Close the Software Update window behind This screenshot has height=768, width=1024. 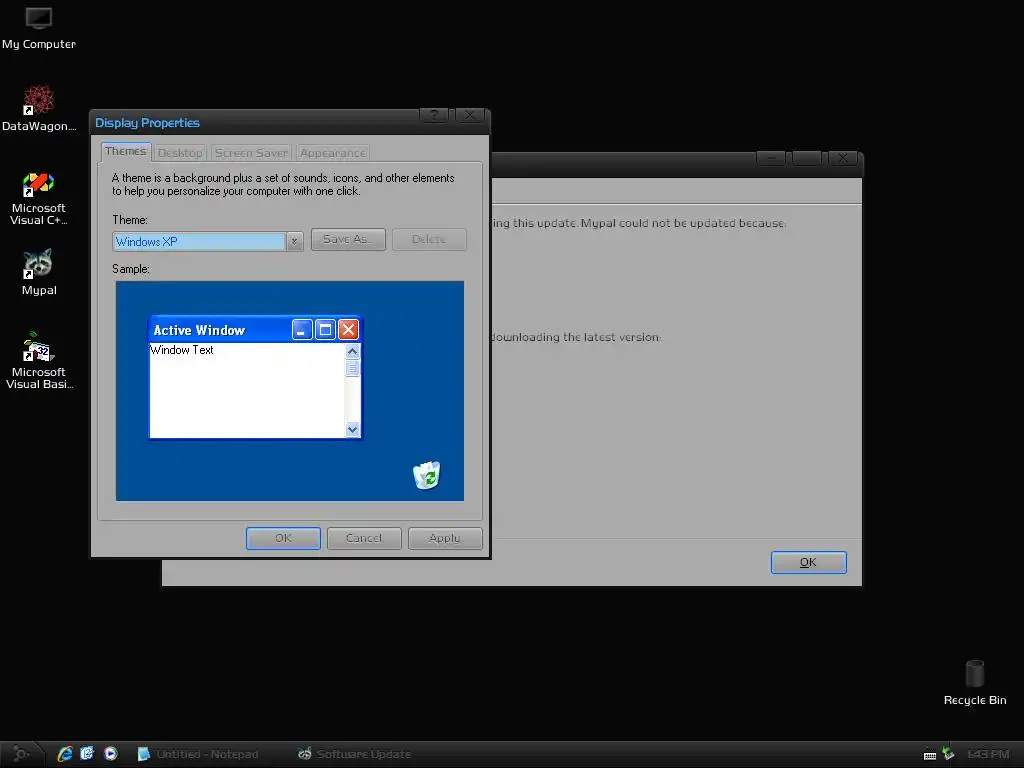[x=842, y=158]
